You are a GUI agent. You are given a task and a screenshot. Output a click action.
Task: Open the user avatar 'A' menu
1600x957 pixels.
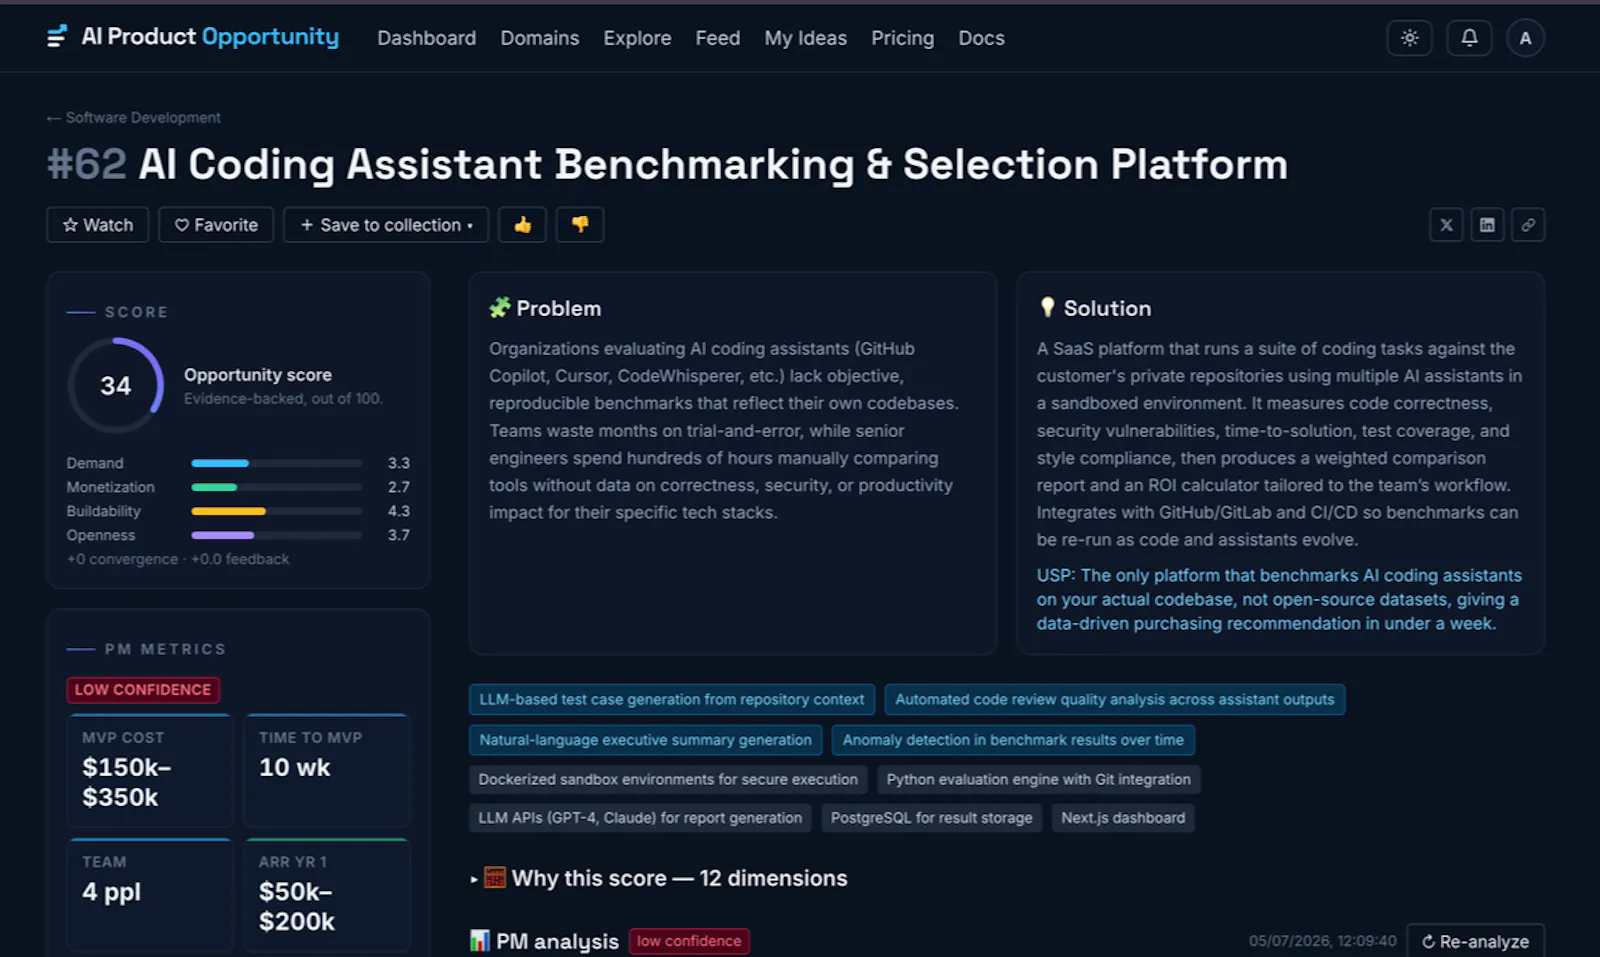[1525, 38]
